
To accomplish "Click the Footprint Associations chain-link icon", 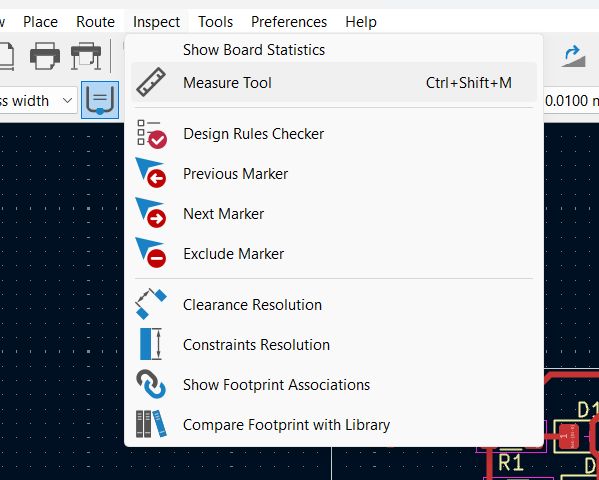I will (x=151, y=384).
